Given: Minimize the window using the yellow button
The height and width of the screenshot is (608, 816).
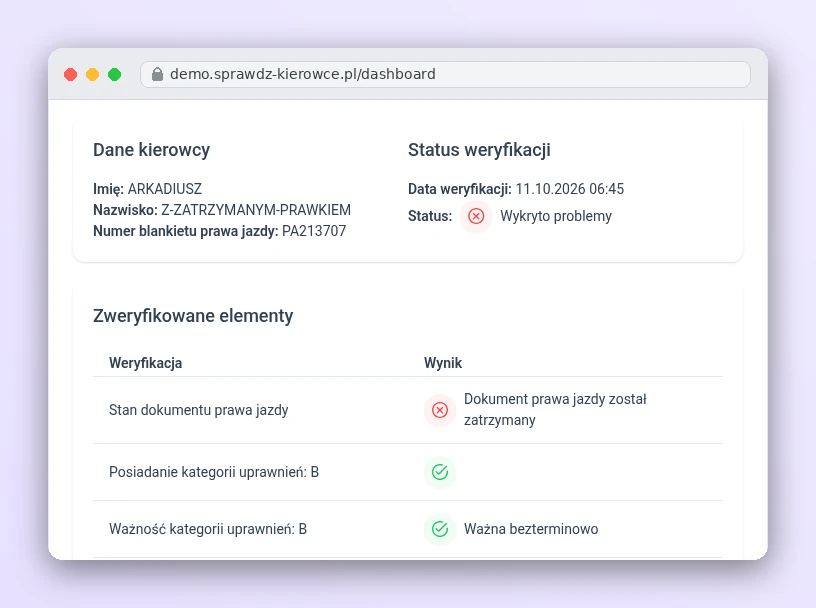Looking at the screenshot, I should 93,74.
